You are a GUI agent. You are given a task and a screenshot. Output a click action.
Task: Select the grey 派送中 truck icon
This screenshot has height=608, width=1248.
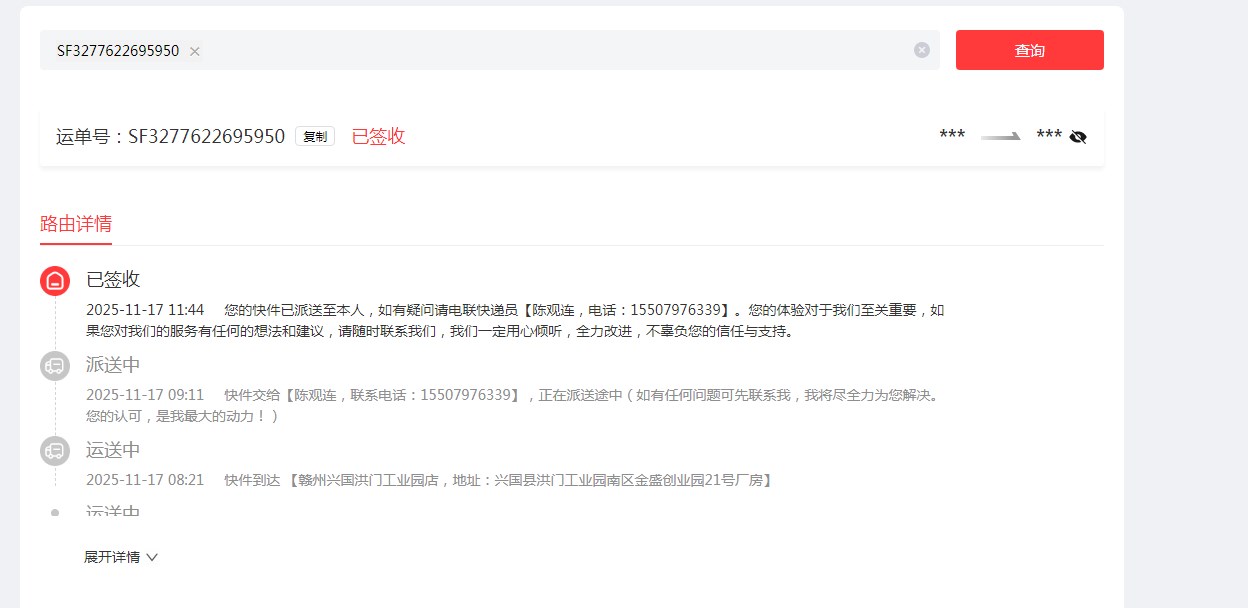tap(55, 366)
